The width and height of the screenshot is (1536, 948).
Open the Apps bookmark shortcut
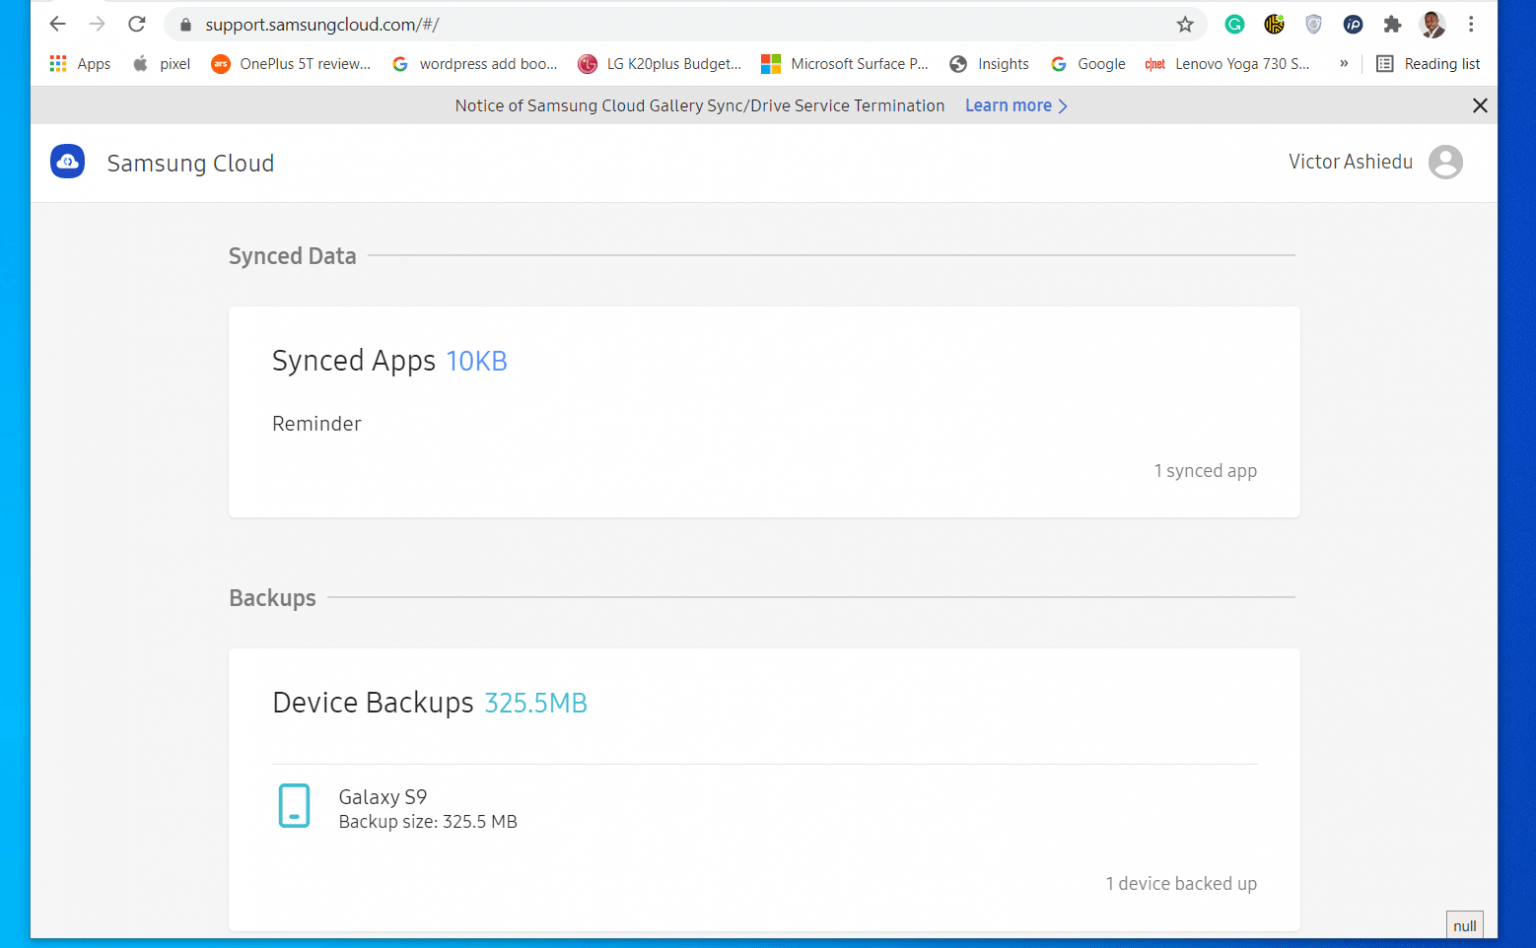(79, 63)
